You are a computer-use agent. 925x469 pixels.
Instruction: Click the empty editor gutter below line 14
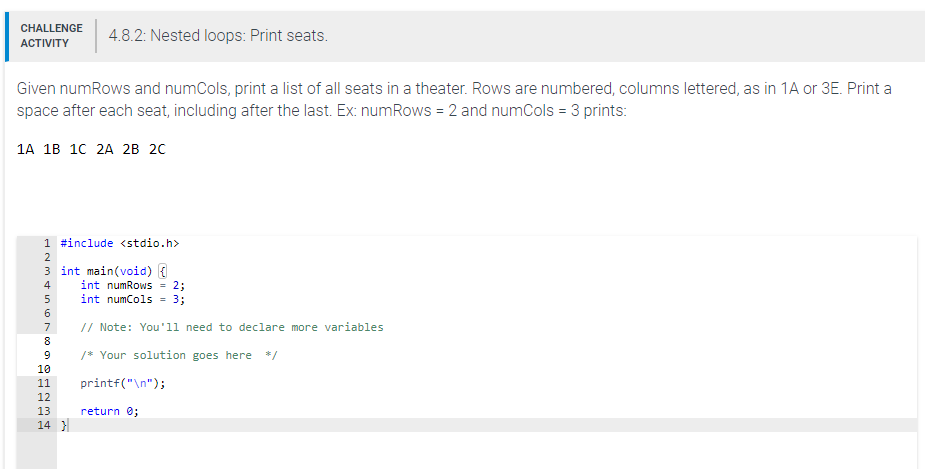(x=37, y=450)
